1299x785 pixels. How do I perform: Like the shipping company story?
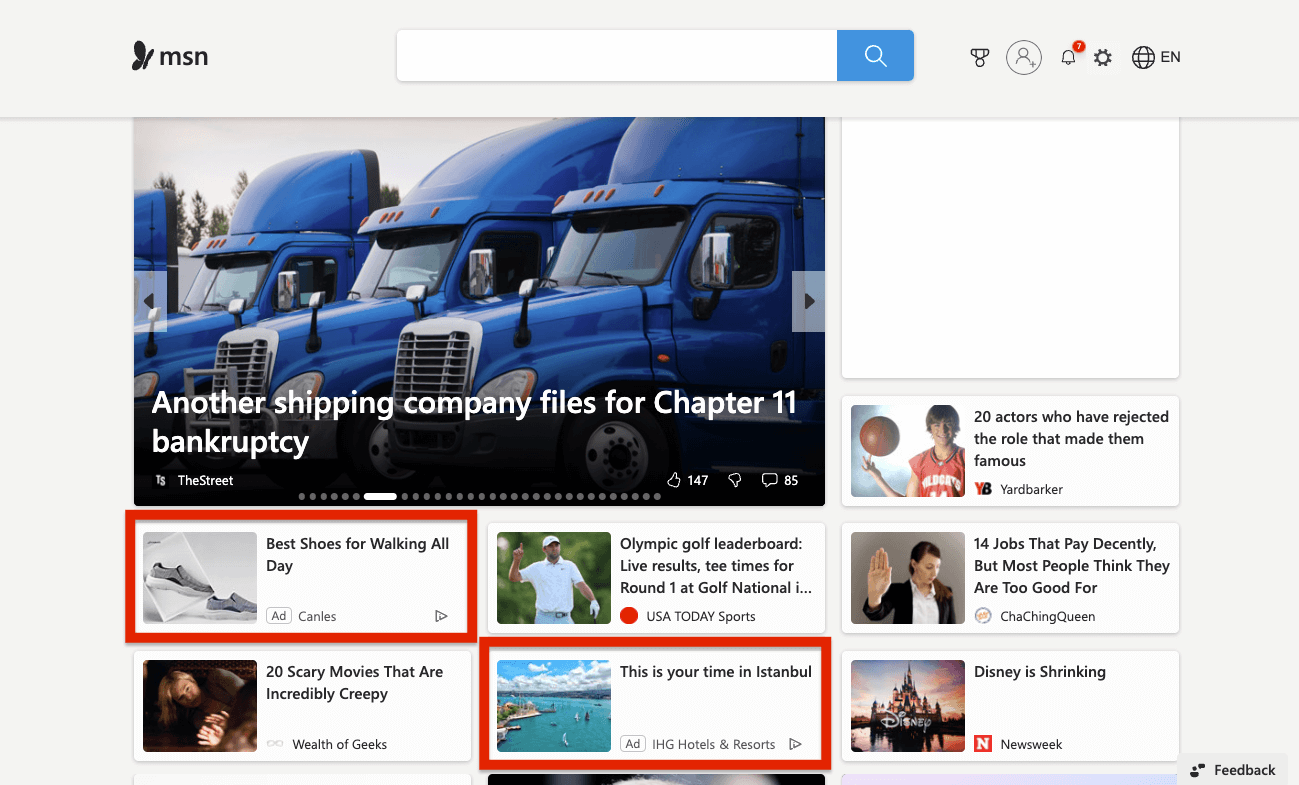pyautogui.click(x=675, y=480)
